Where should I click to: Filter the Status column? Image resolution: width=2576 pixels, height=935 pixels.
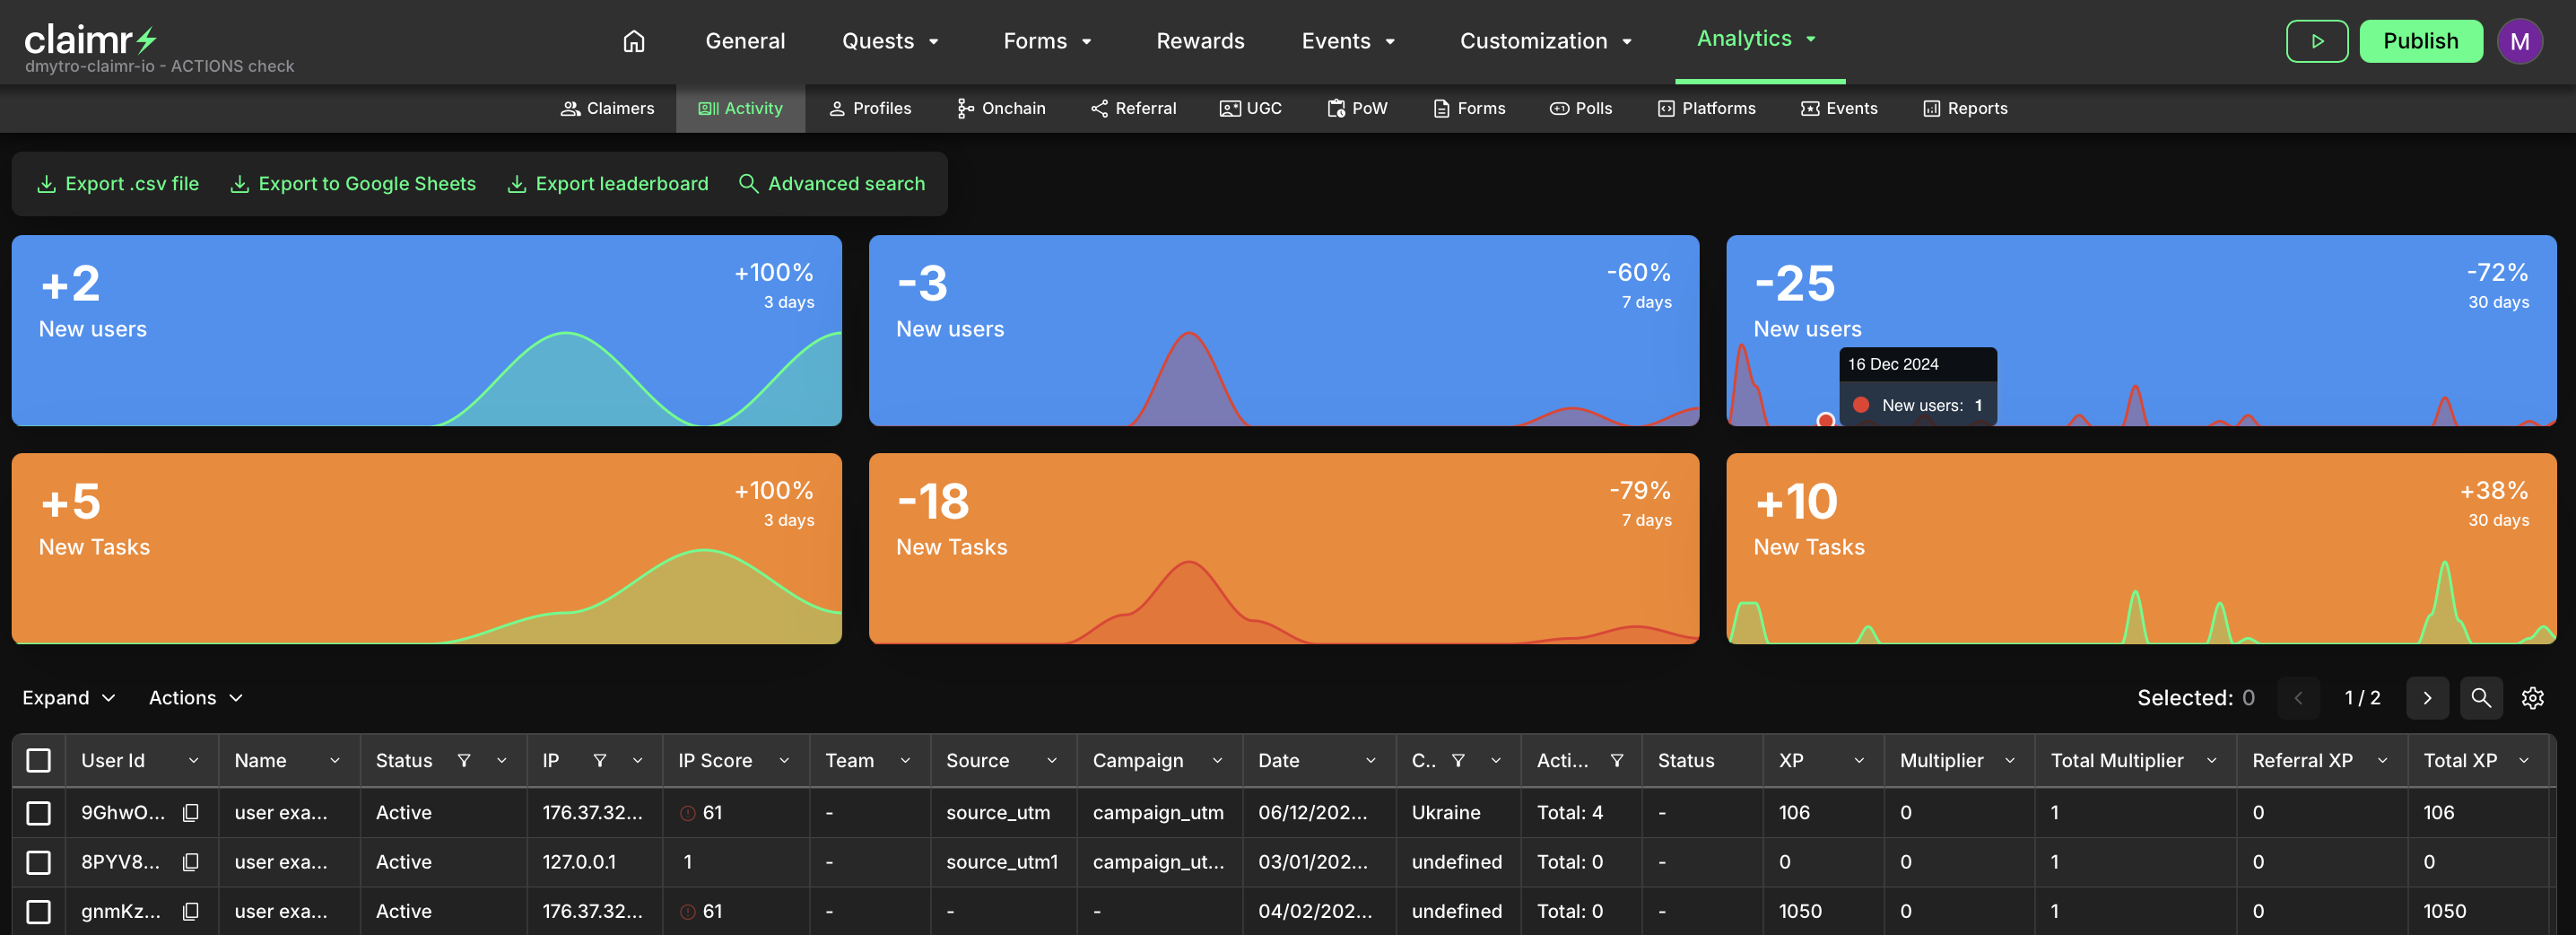[x=464, y=760]
